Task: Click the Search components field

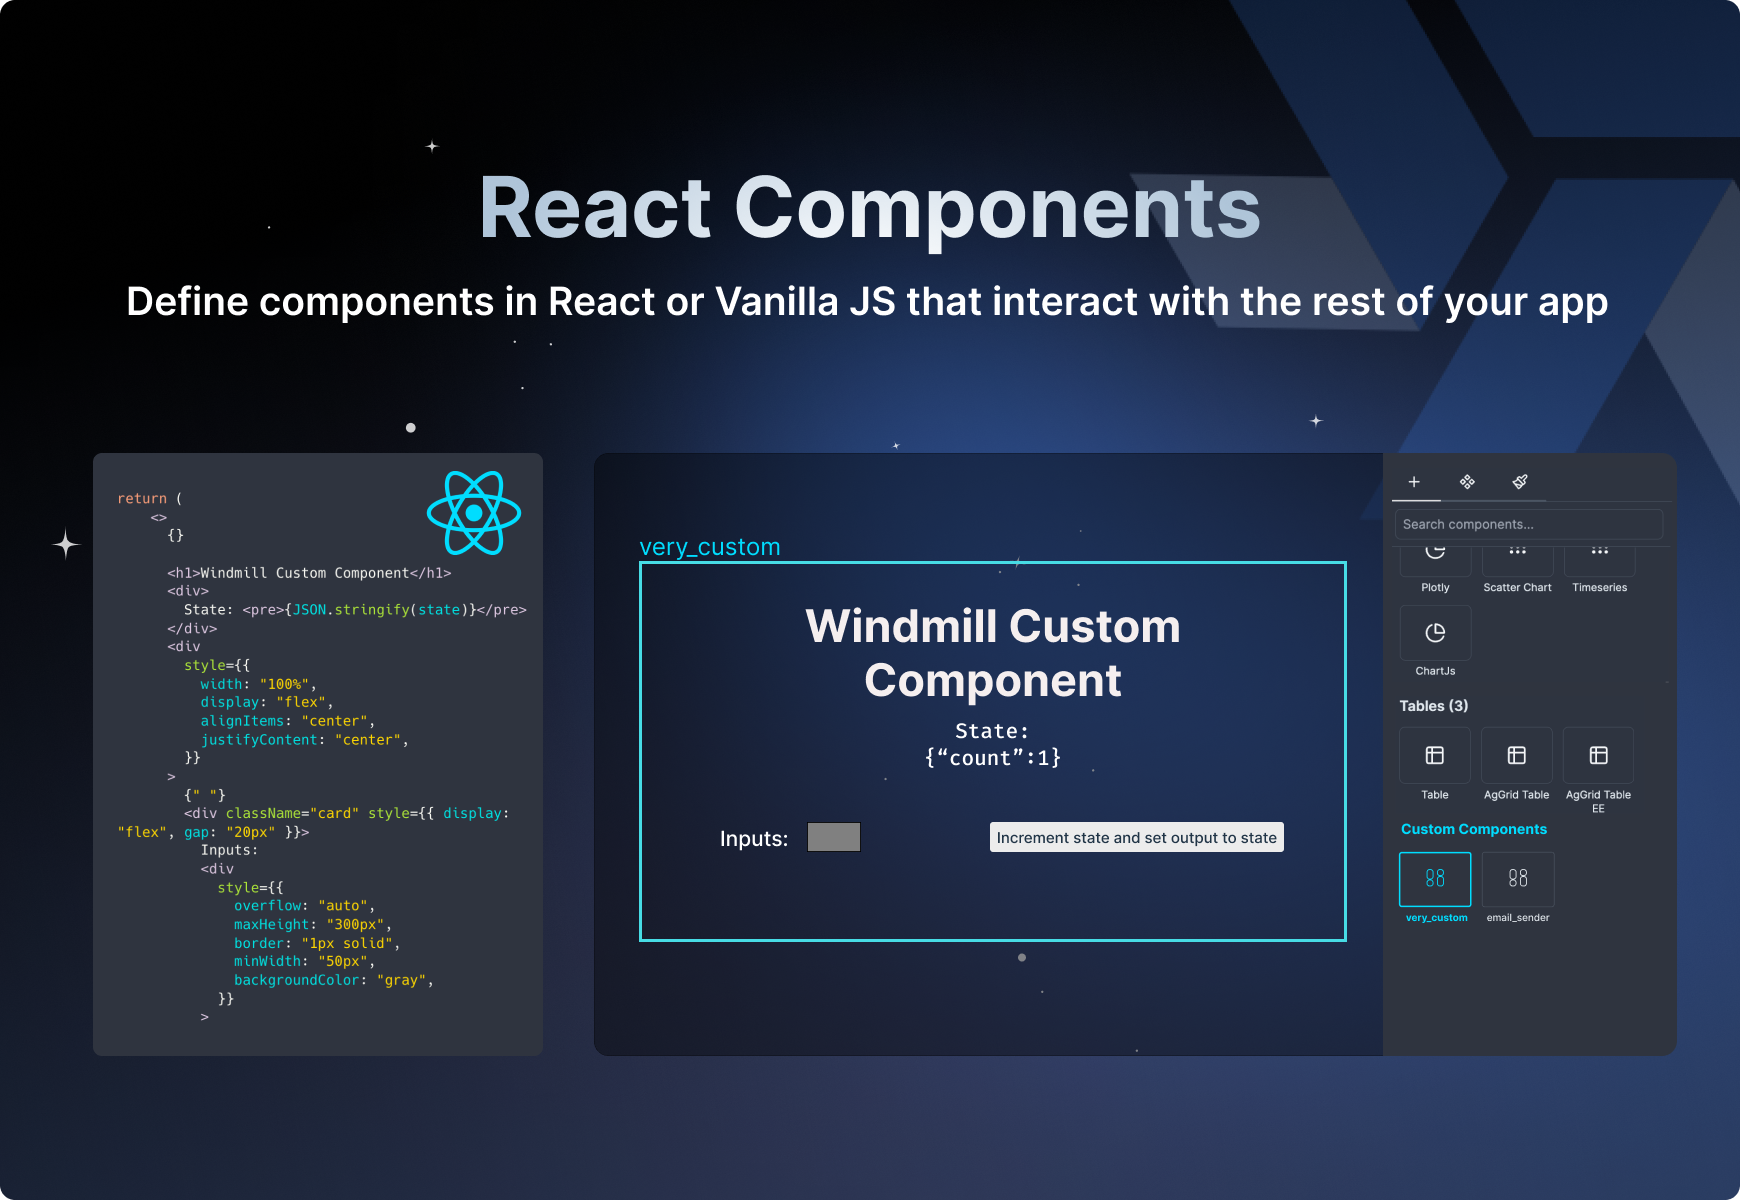Action: click(x=1529, y=524)
